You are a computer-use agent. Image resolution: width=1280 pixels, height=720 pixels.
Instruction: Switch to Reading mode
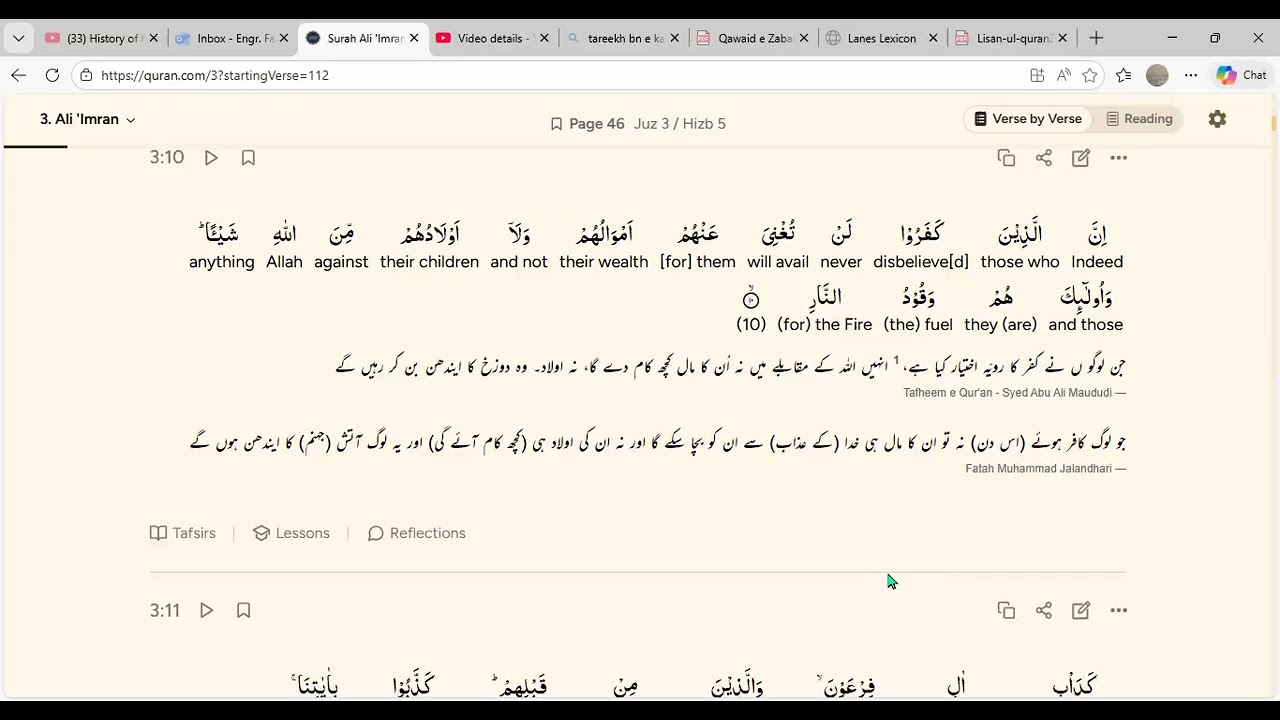coord(1139,119)
